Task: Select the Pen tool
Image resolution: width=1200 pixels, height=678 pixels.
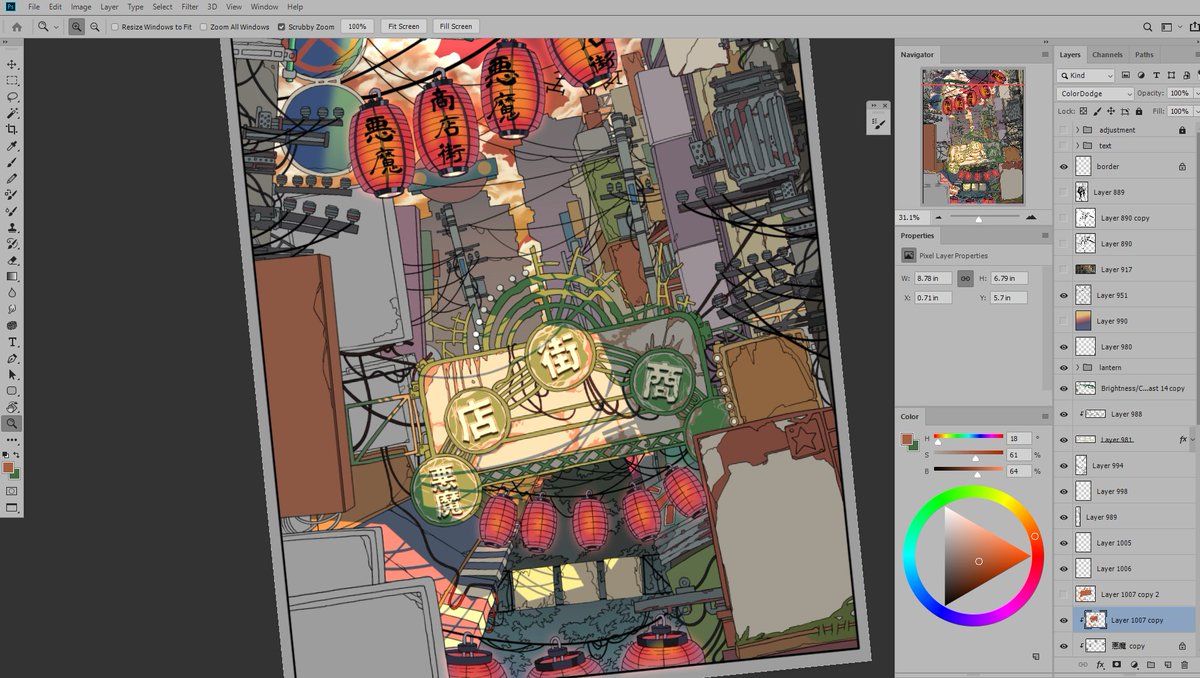Action: (12, 358)
